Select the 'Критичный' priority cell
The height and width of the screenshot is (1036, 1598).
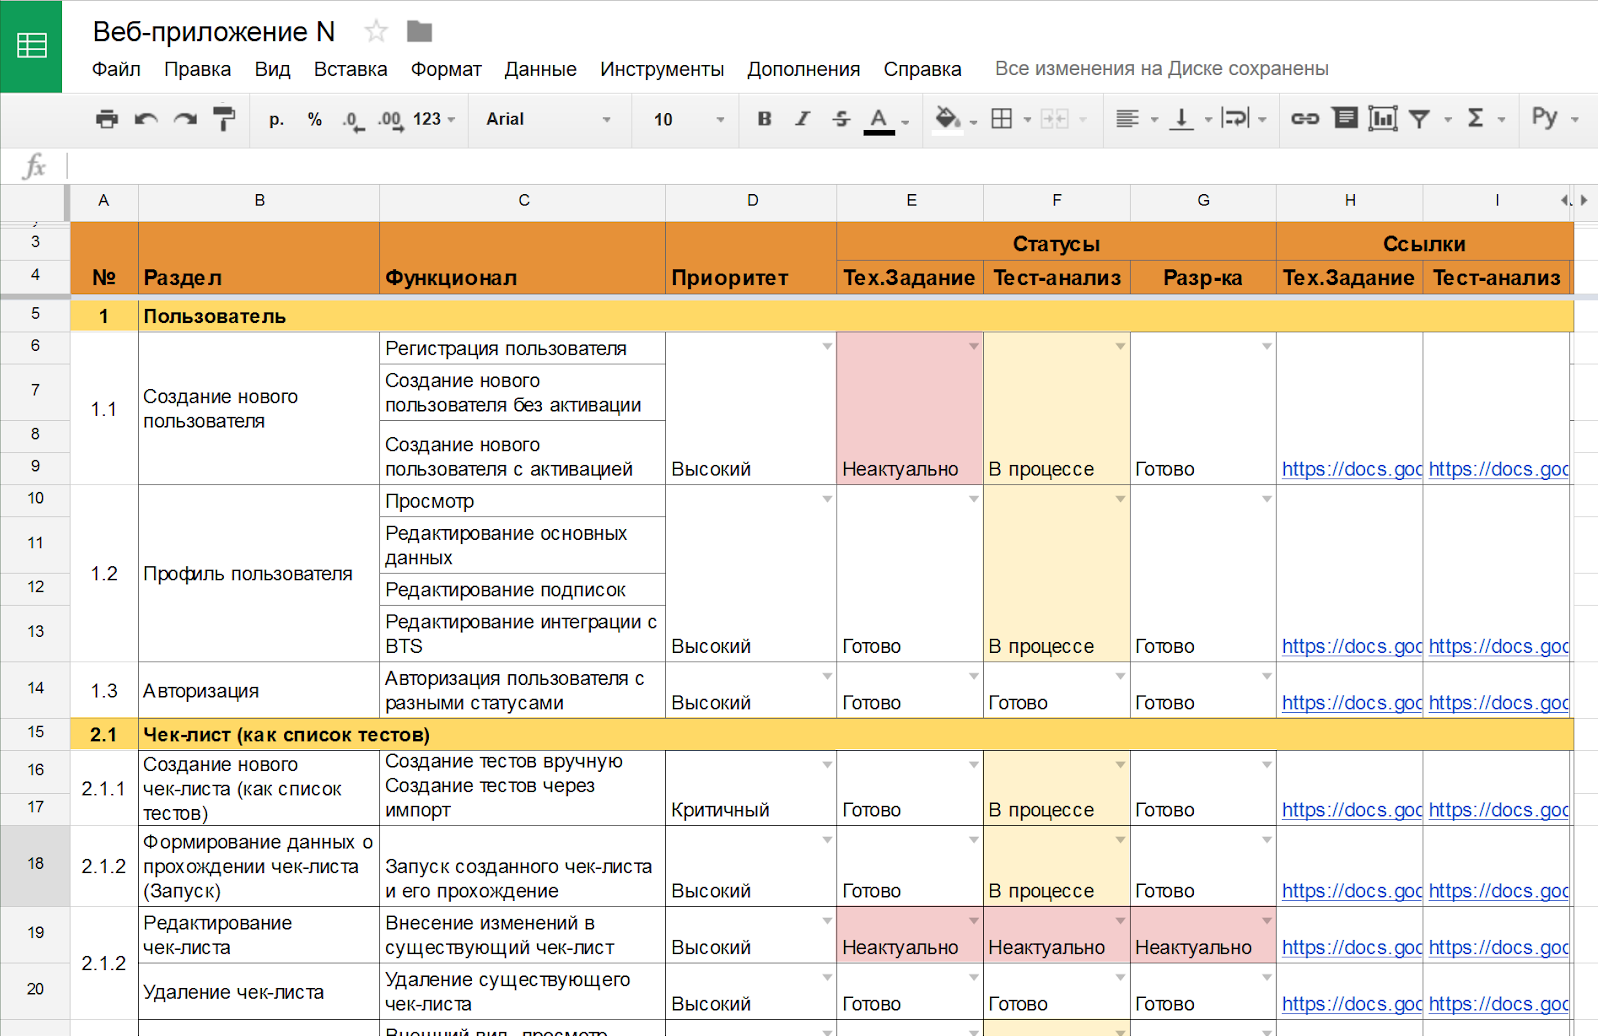pyautogui.click(x=751, y=788)
